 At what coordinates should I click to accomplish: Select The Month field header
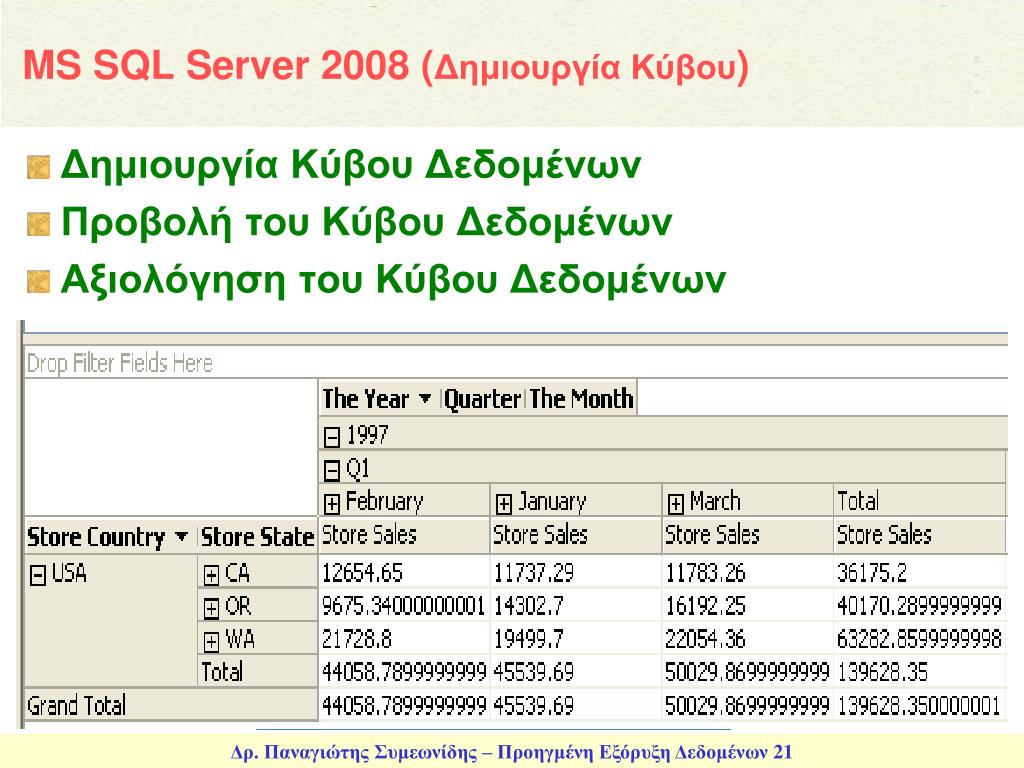pos(581,398)
